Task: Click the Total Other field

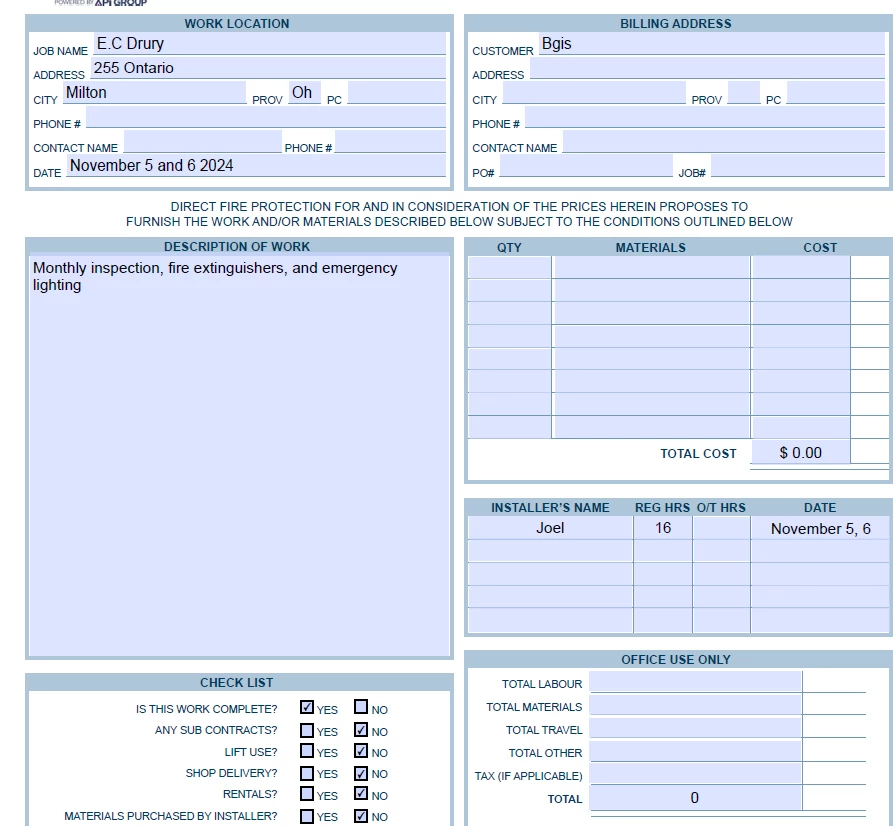Action: tap(696, 751)
